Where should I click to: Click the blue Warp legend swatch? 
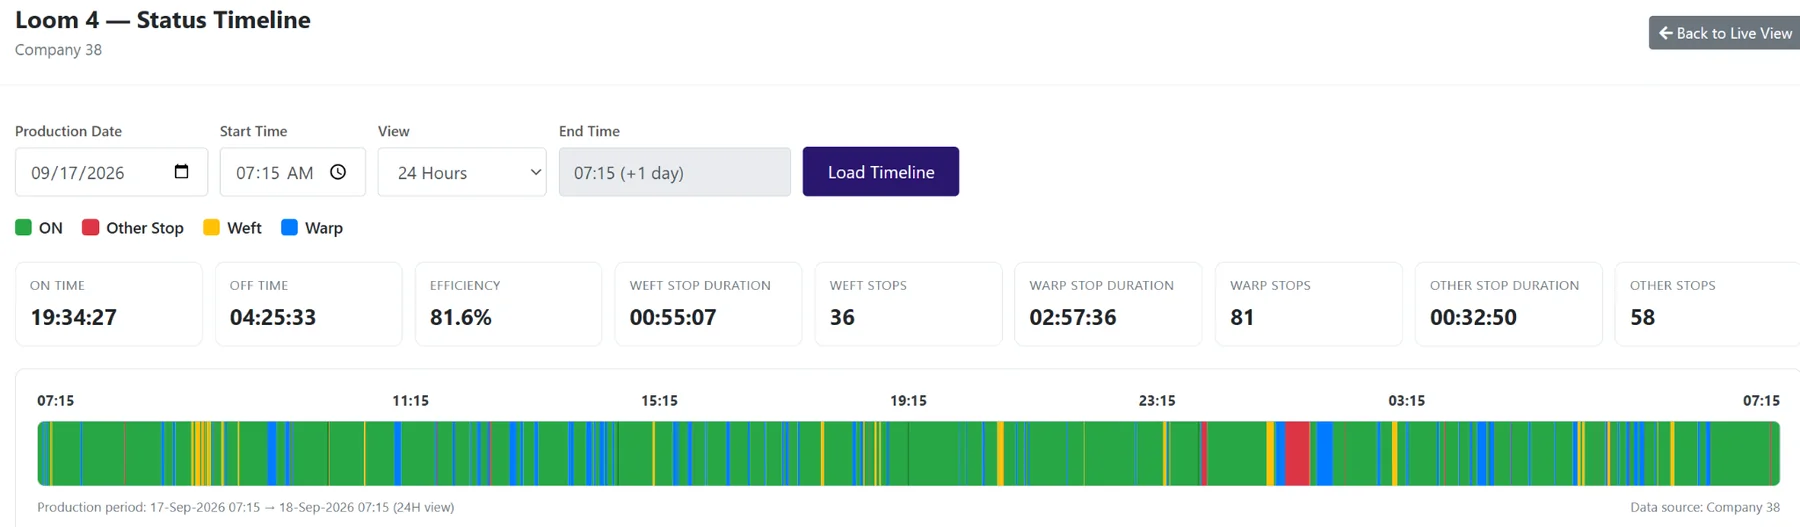pyautogui.click(x=289, y=227)
